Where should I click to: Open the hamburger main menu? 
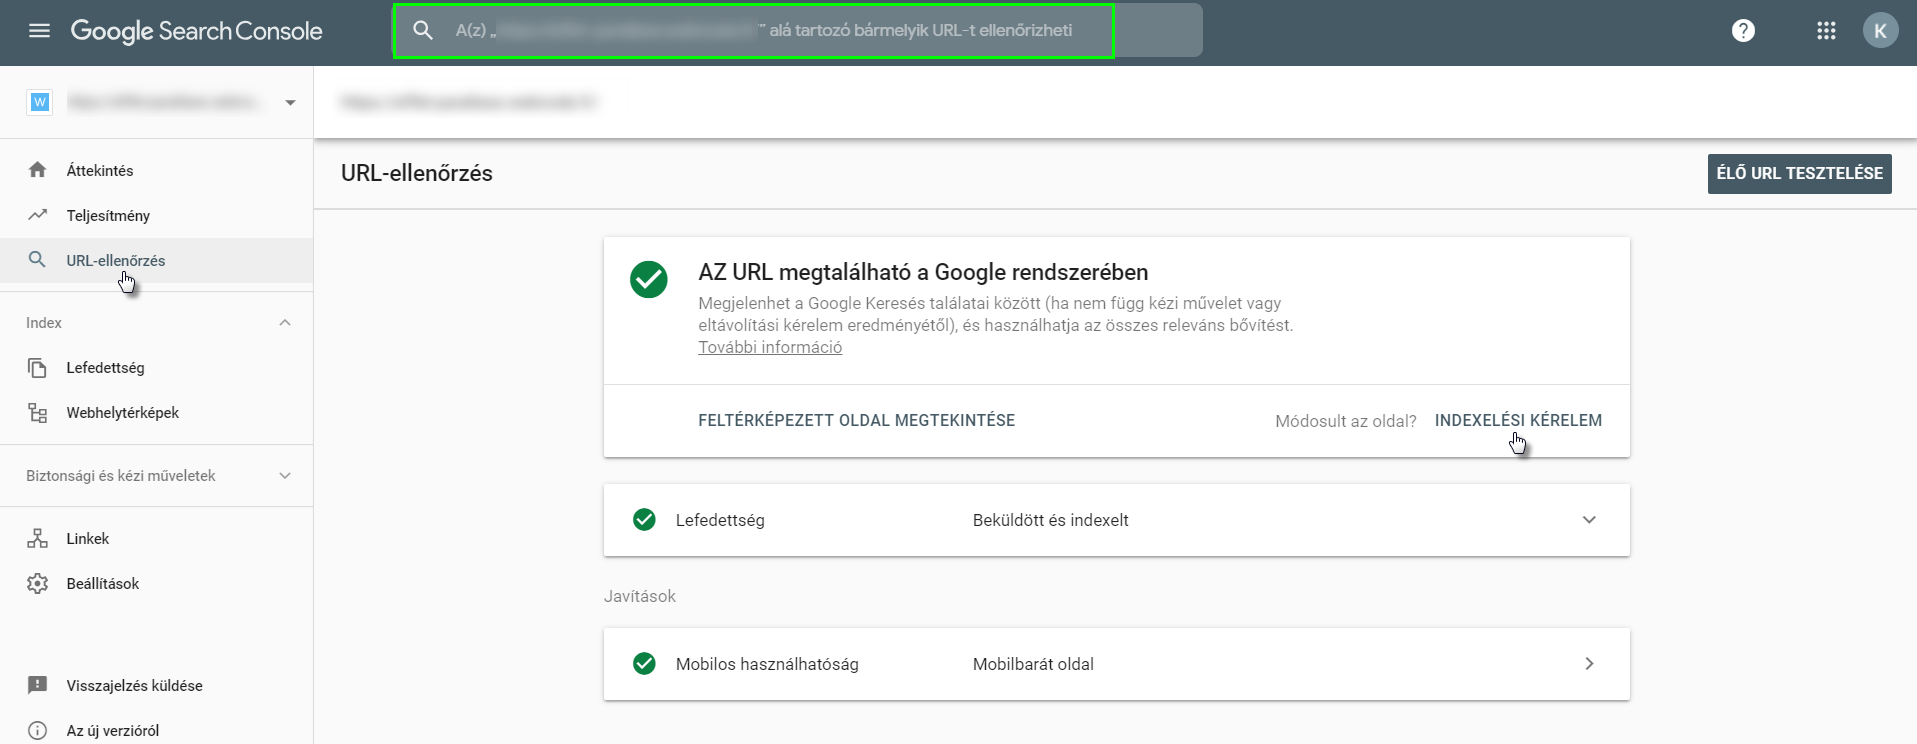click(x=39, y=31)
